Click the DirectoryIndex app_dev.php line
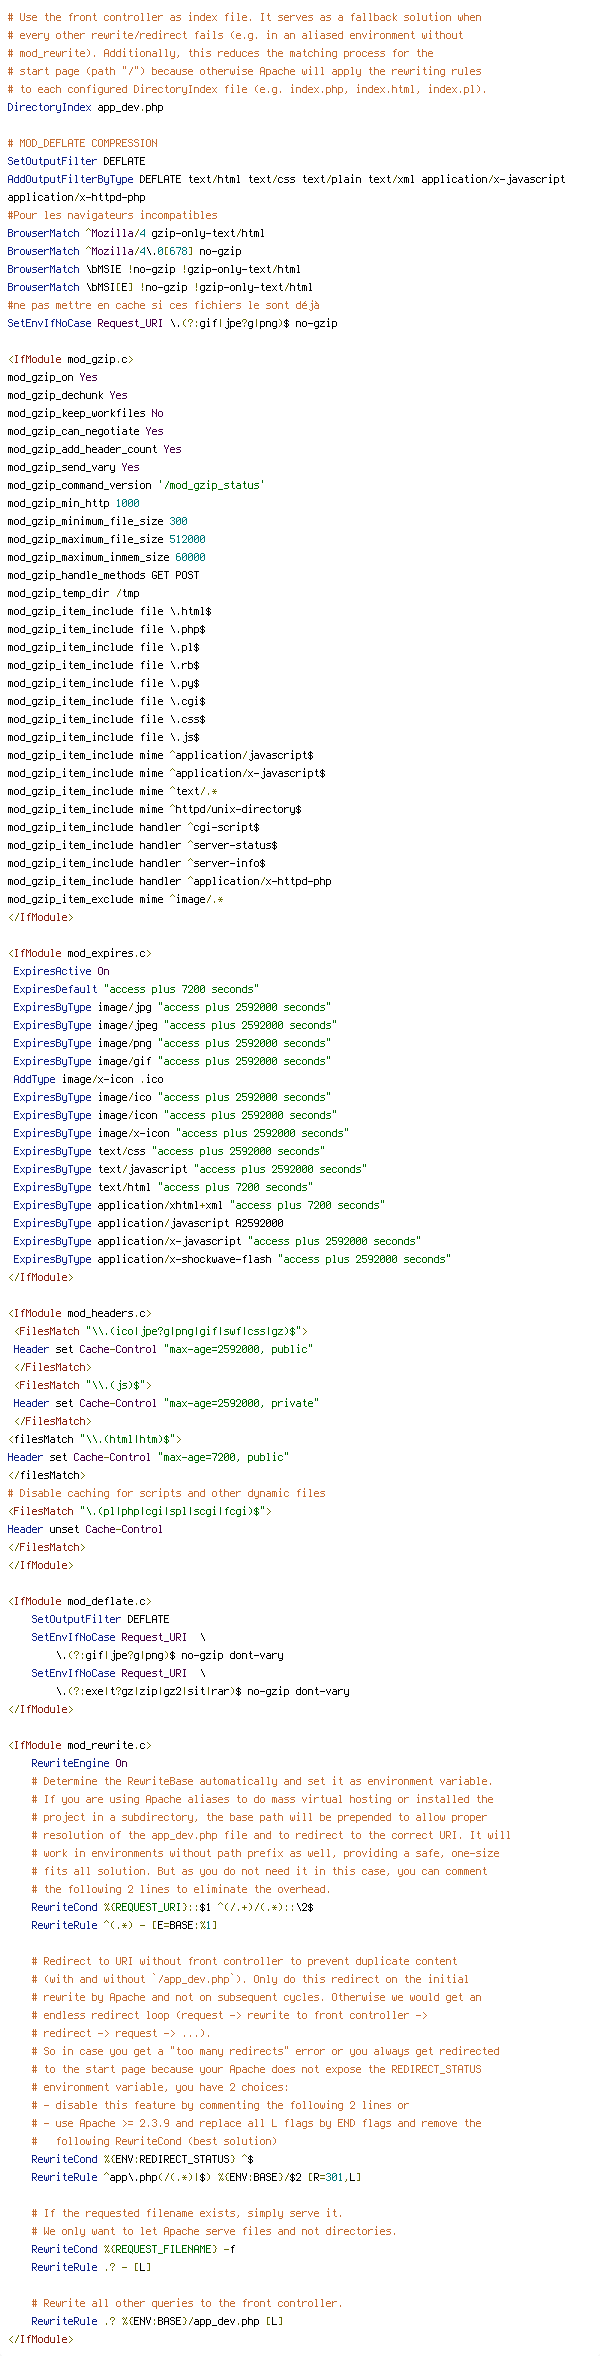 (85, 107)
